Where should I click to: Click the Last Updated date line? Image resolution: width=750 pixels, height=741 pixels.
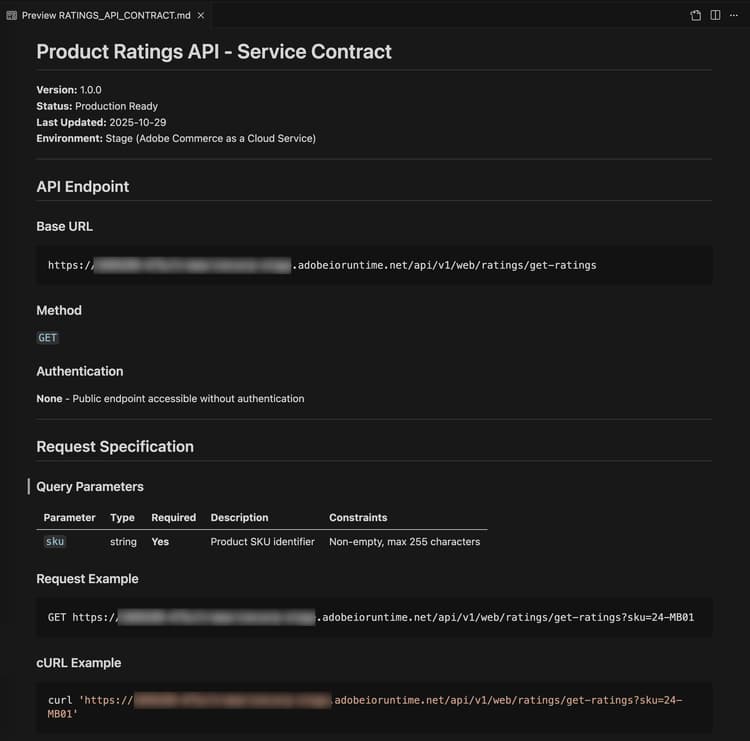[x=101, y=122]
